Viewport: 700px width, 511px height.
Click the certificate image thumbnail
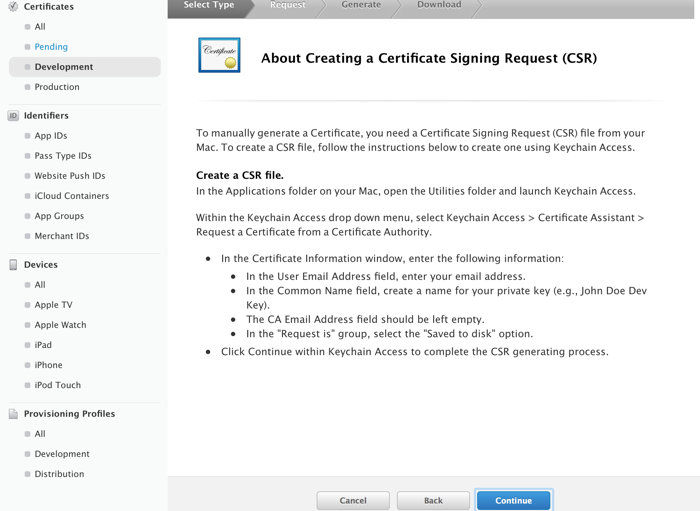219,56
